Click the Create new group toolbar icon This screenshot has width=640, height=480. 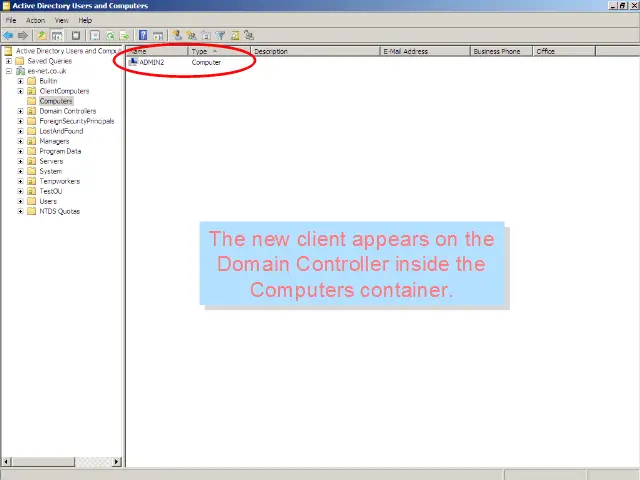(191, 36)
